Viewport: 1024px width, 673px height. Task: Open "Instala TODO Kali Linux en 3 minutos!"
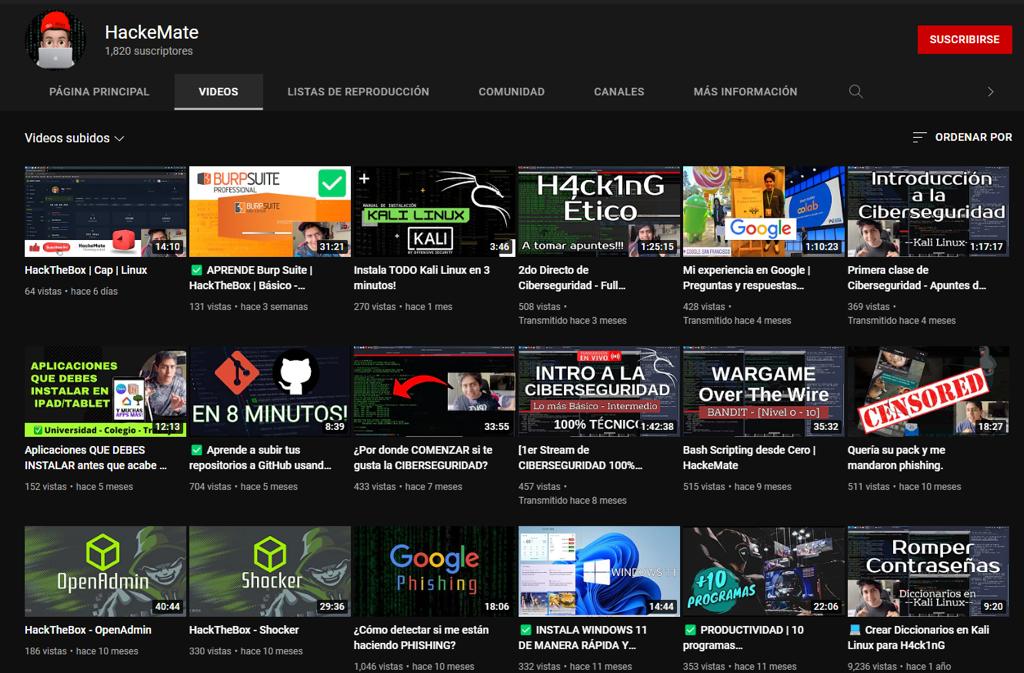[x=433, y=210]
